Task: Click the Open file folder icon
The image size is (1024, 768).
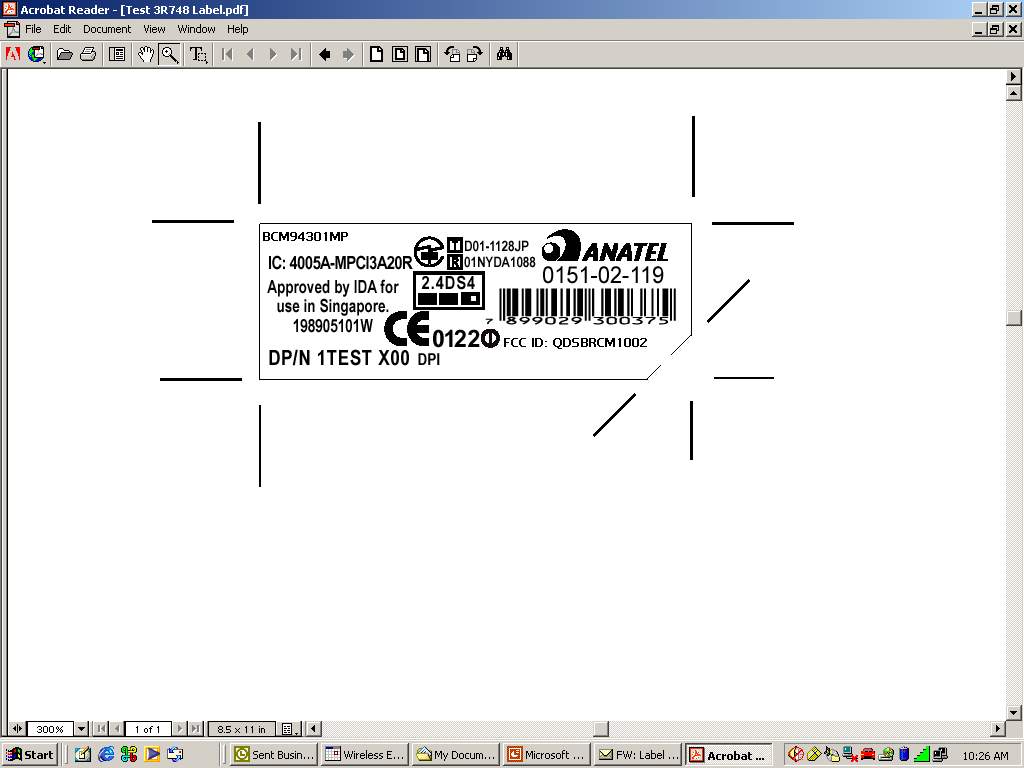Action: pos(64,54)
